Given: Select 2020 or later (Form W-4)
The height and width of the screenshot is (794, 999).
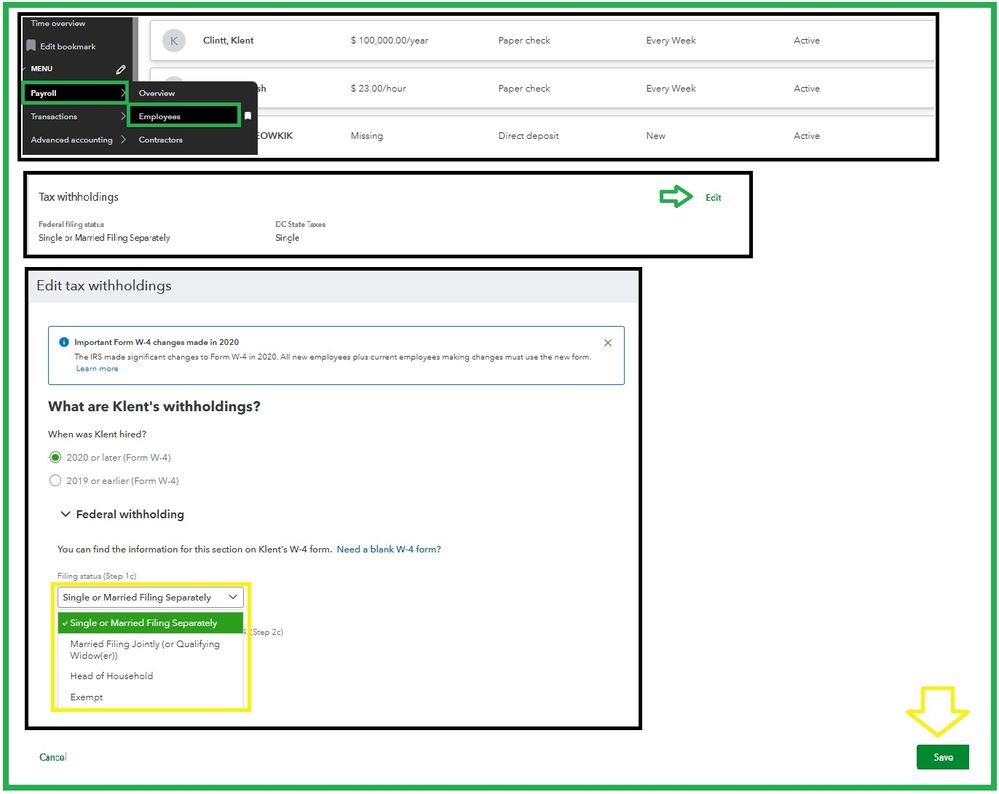Looking at the screenshot, I should coord(55,458).
